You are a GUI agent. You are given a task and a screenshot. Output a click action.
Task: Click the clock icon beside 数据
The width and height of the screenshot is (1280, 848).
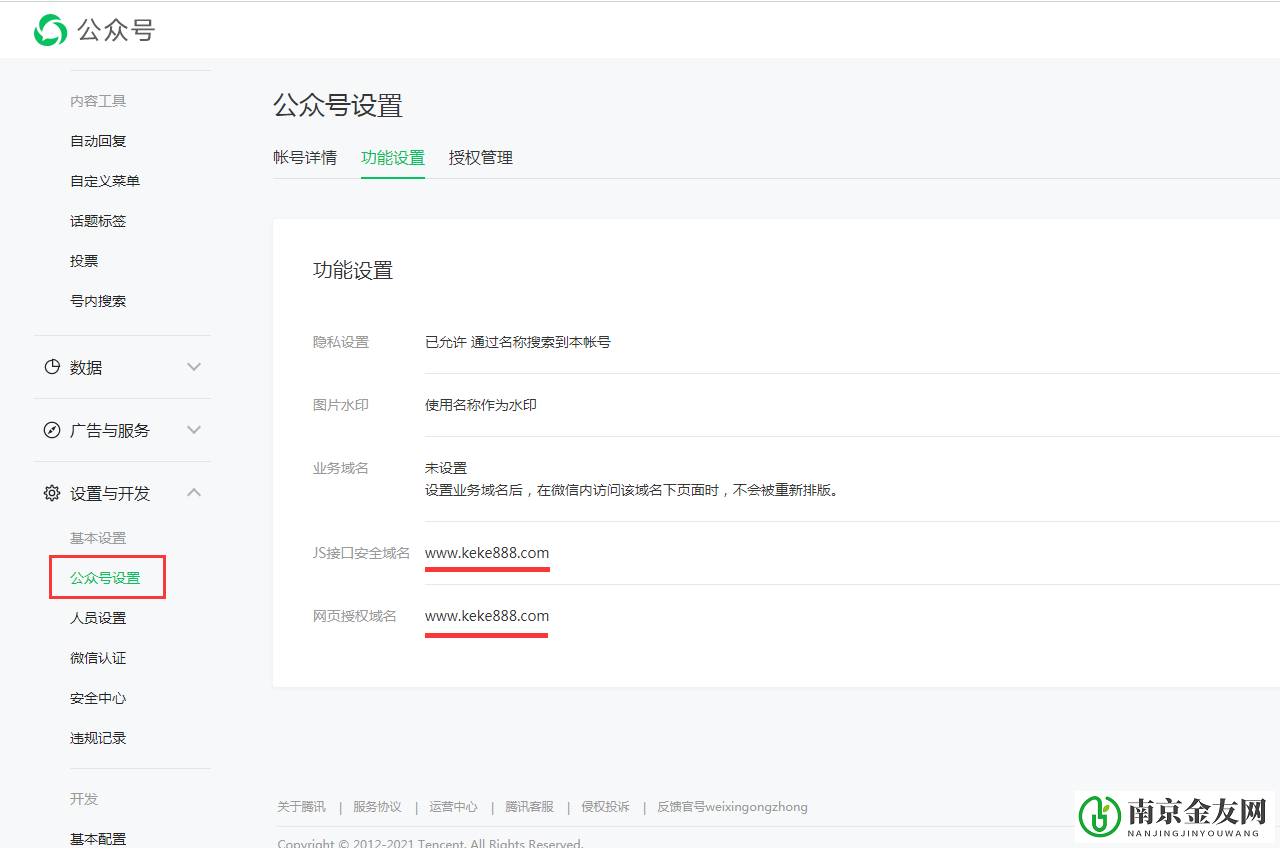51,367
